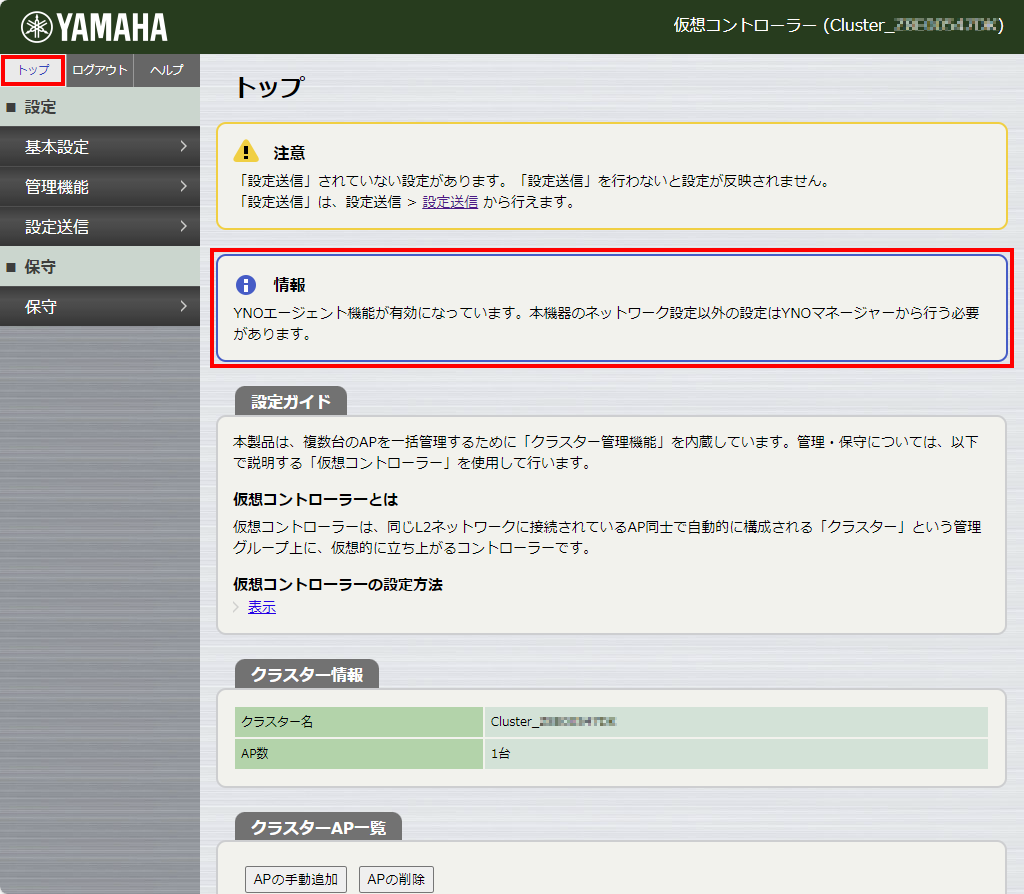The width and height of the screenshot is (1024, 894).
Task: Click the AP数 value showing 1台
Action: coord(735,753)
